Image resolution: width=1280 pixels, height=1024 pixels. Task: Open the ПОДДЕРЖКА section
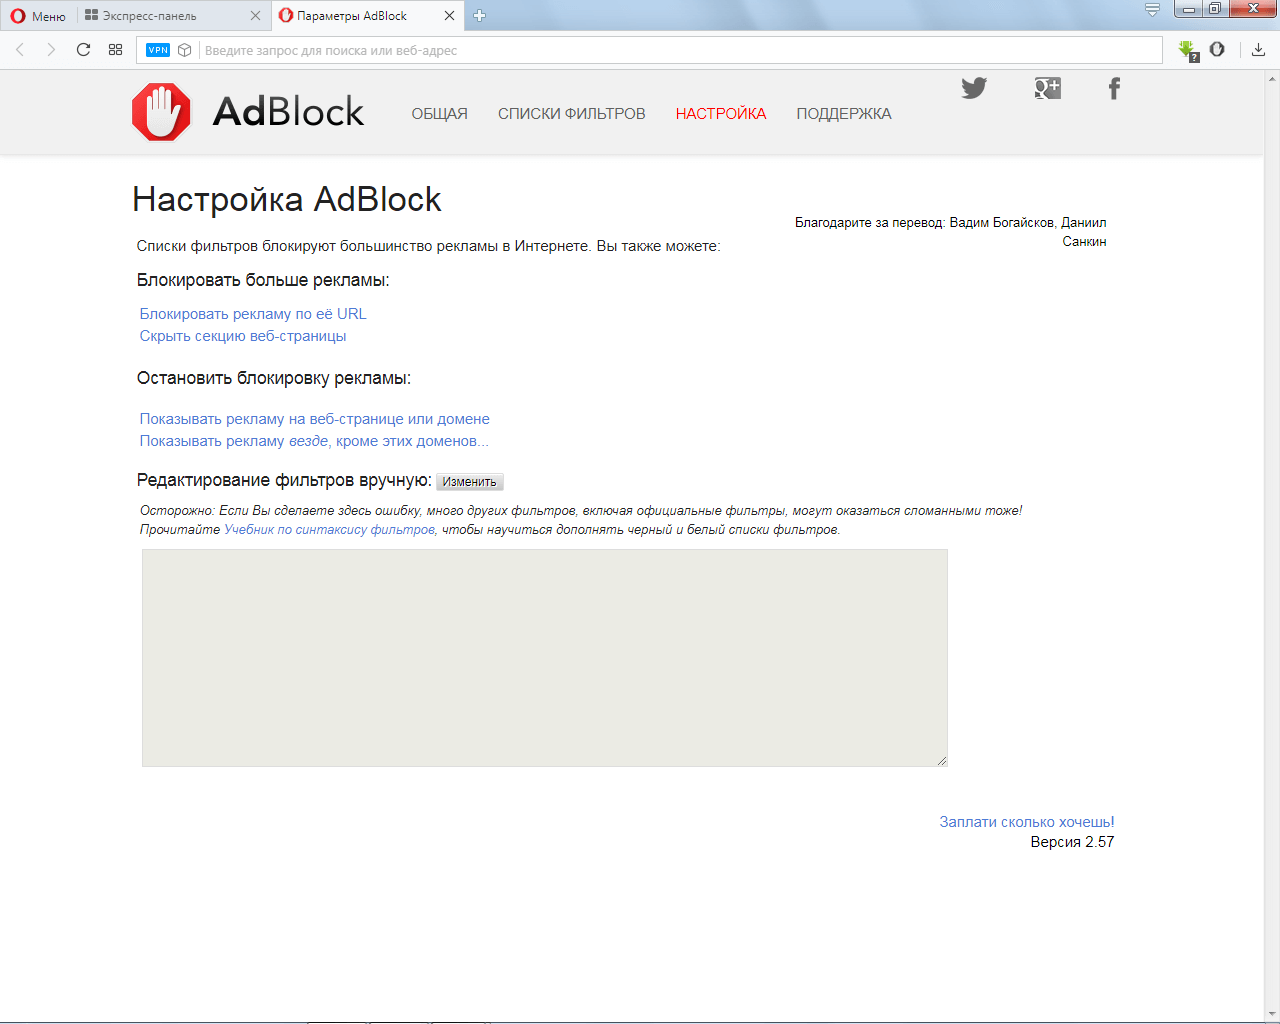tap(844, 114)
